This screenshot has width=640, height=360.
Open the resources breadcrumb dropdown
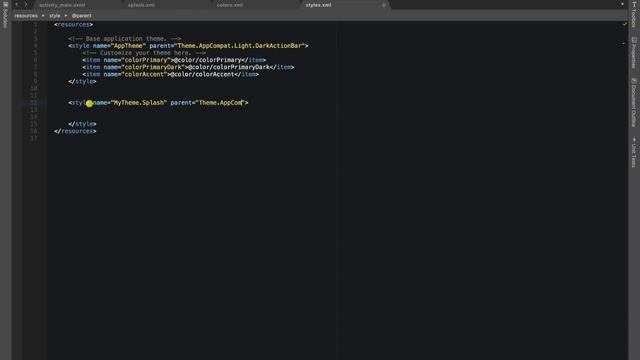[26, 16]
